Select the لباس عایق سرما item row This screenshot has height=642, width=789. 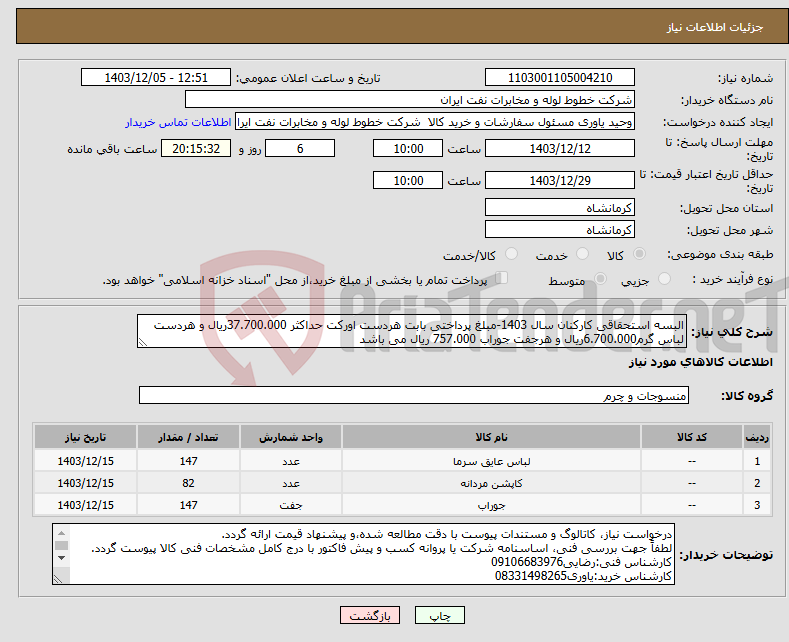coord(403,461)
